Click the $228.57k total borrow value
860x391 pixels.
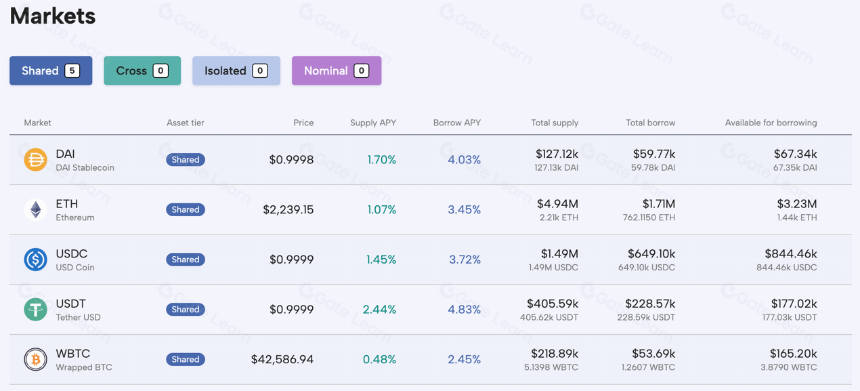[650, 304]
